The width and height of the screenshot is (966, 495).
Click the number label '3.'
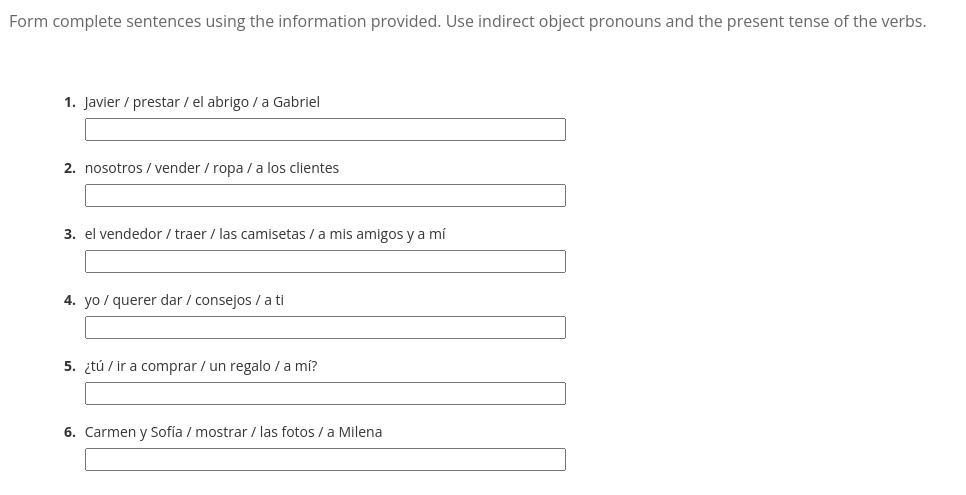tap(69, 234)
